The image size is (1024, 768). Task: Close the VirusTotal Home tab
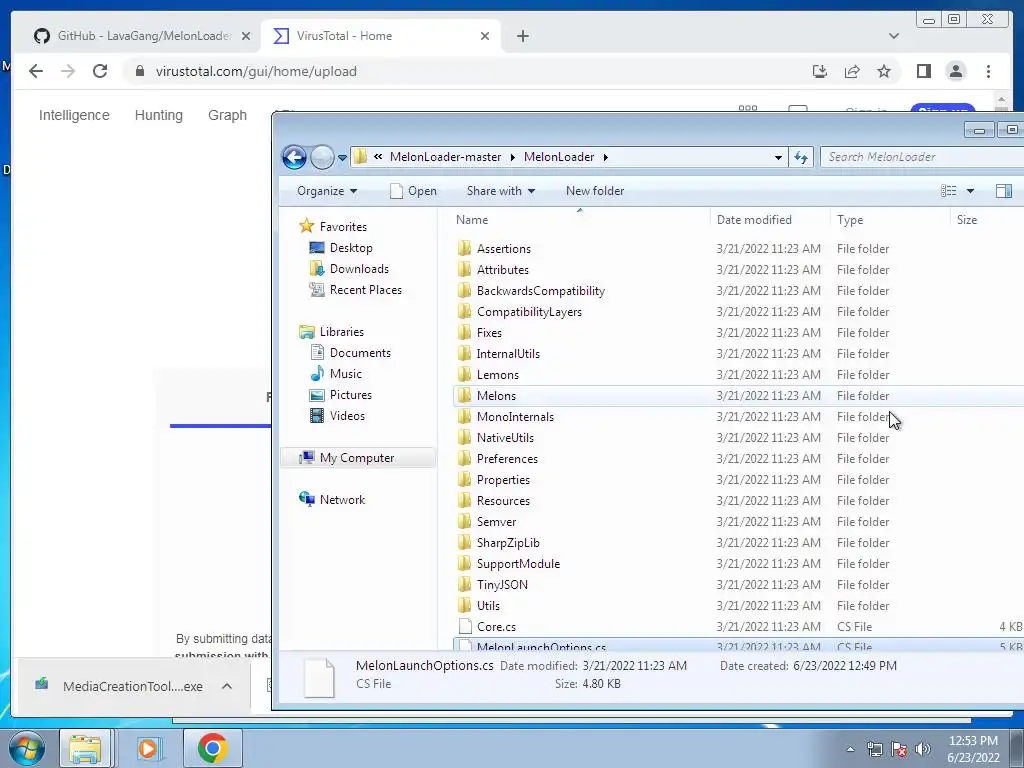[485, 36]
